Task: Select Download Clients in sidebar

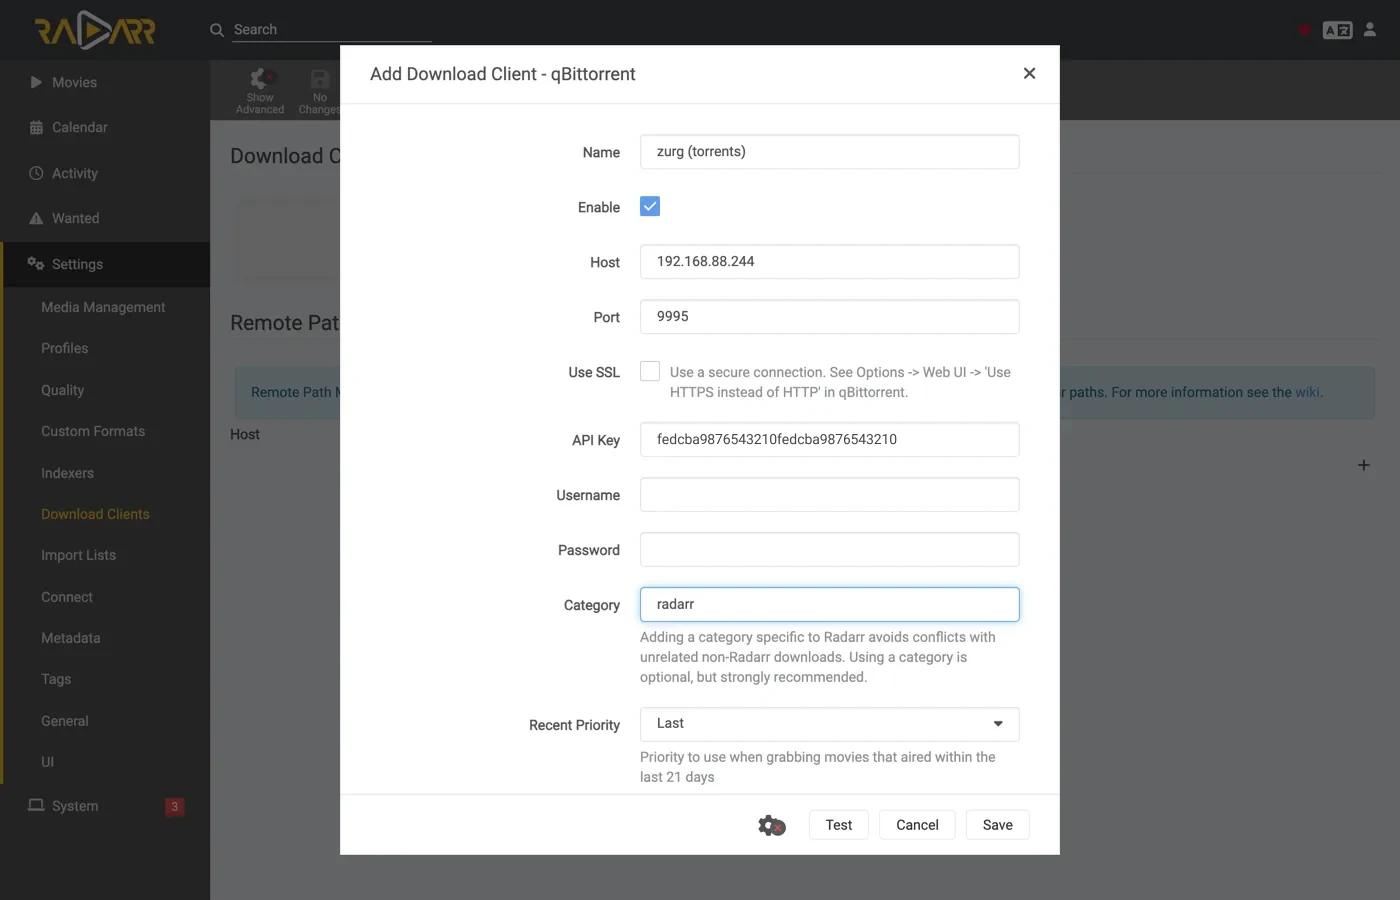Action: tap(95, 514)
